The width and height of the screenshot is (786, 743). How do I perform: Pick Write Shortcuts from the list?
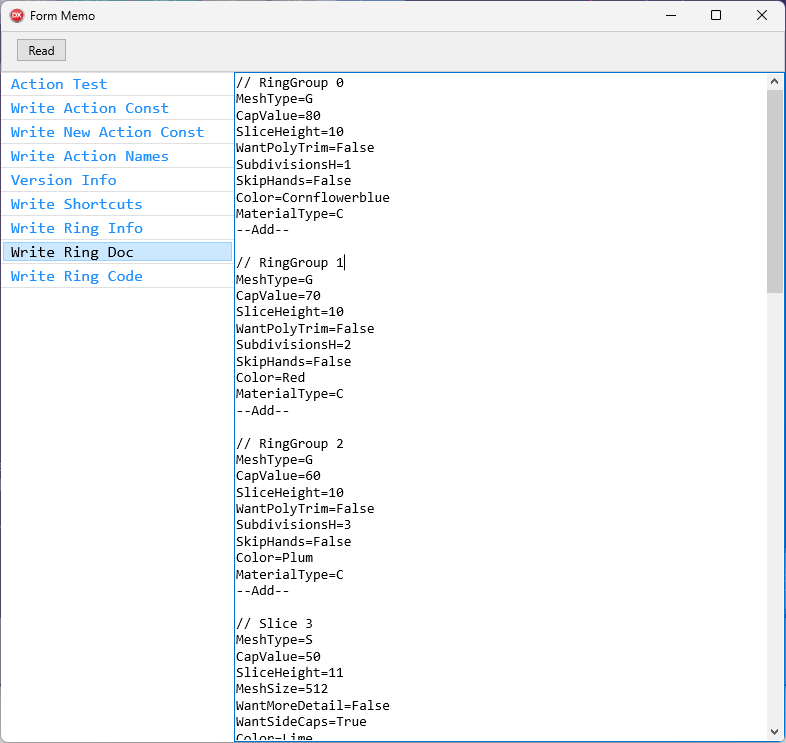[x=76, y=204]
